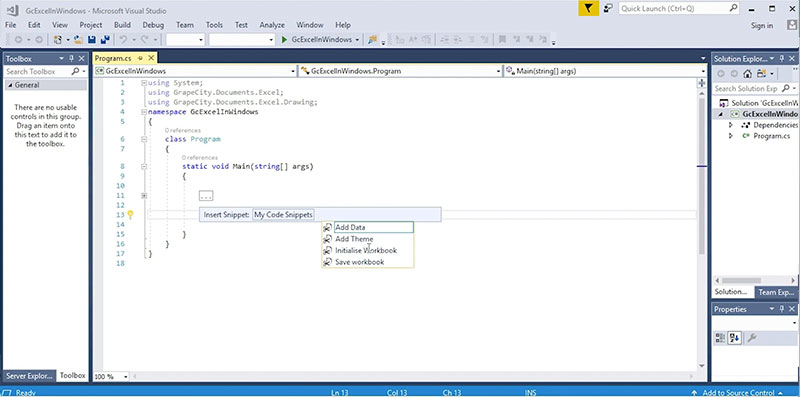Click the Quick Launch search magnifier

click(x=733, y=8)
